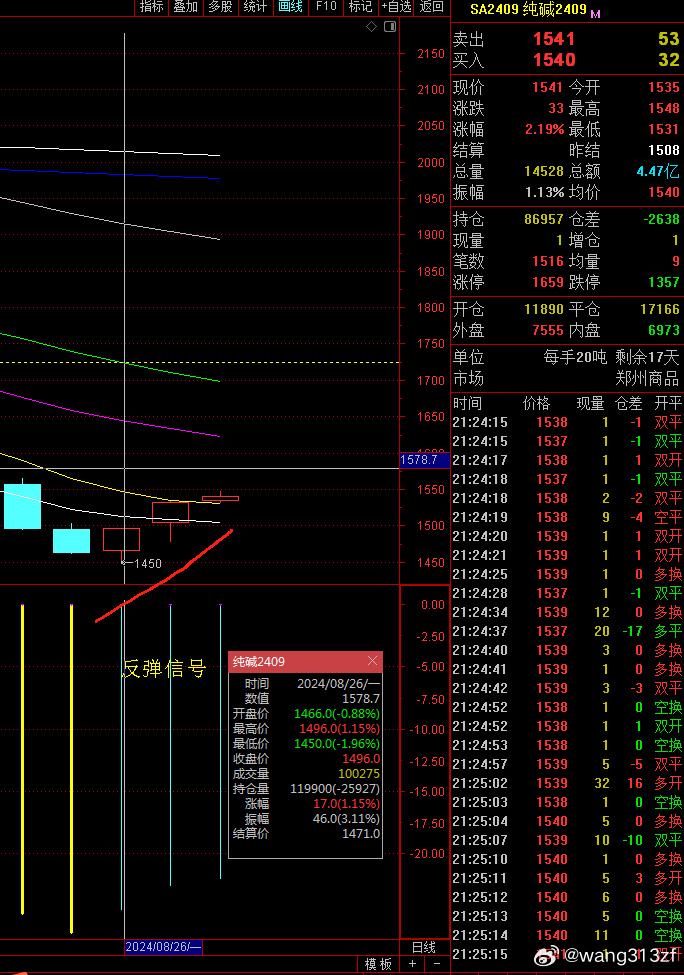The image size is (684, 975).
Task: Click the red hollow candle labeled 1450
Action: (x=121, y=539)
